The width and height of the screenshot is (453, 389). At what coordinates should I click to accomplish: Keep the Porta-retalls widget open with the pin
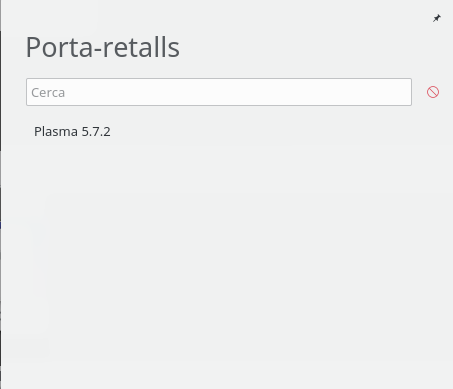(437, 18)
